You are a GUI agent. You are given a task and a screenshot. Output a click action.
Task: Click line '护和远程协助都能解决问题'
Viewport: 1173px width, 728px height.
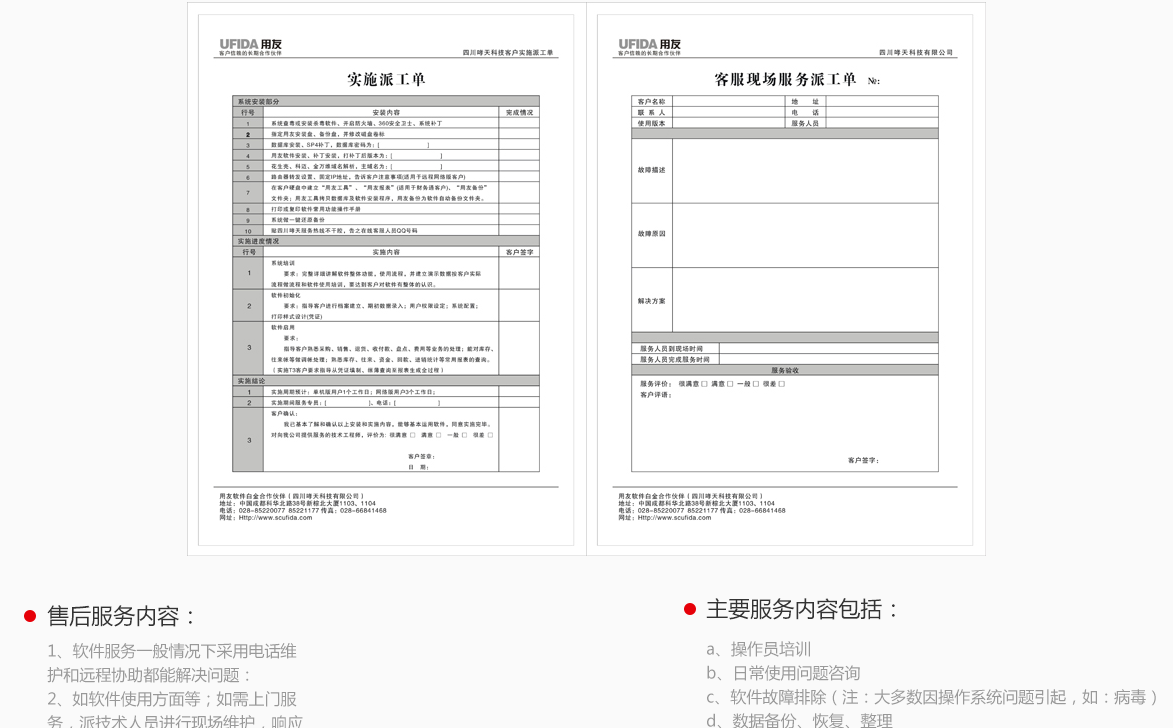point(148,675)
